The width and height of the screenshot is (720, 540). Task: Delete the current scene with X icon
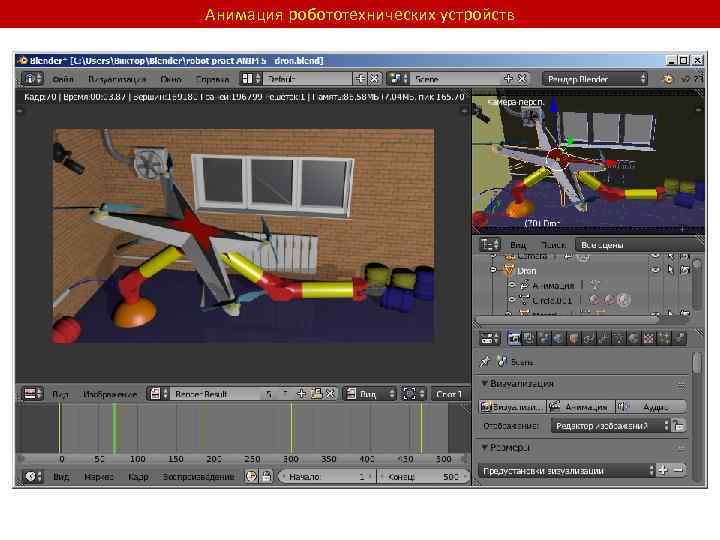[x=522, y=79]
